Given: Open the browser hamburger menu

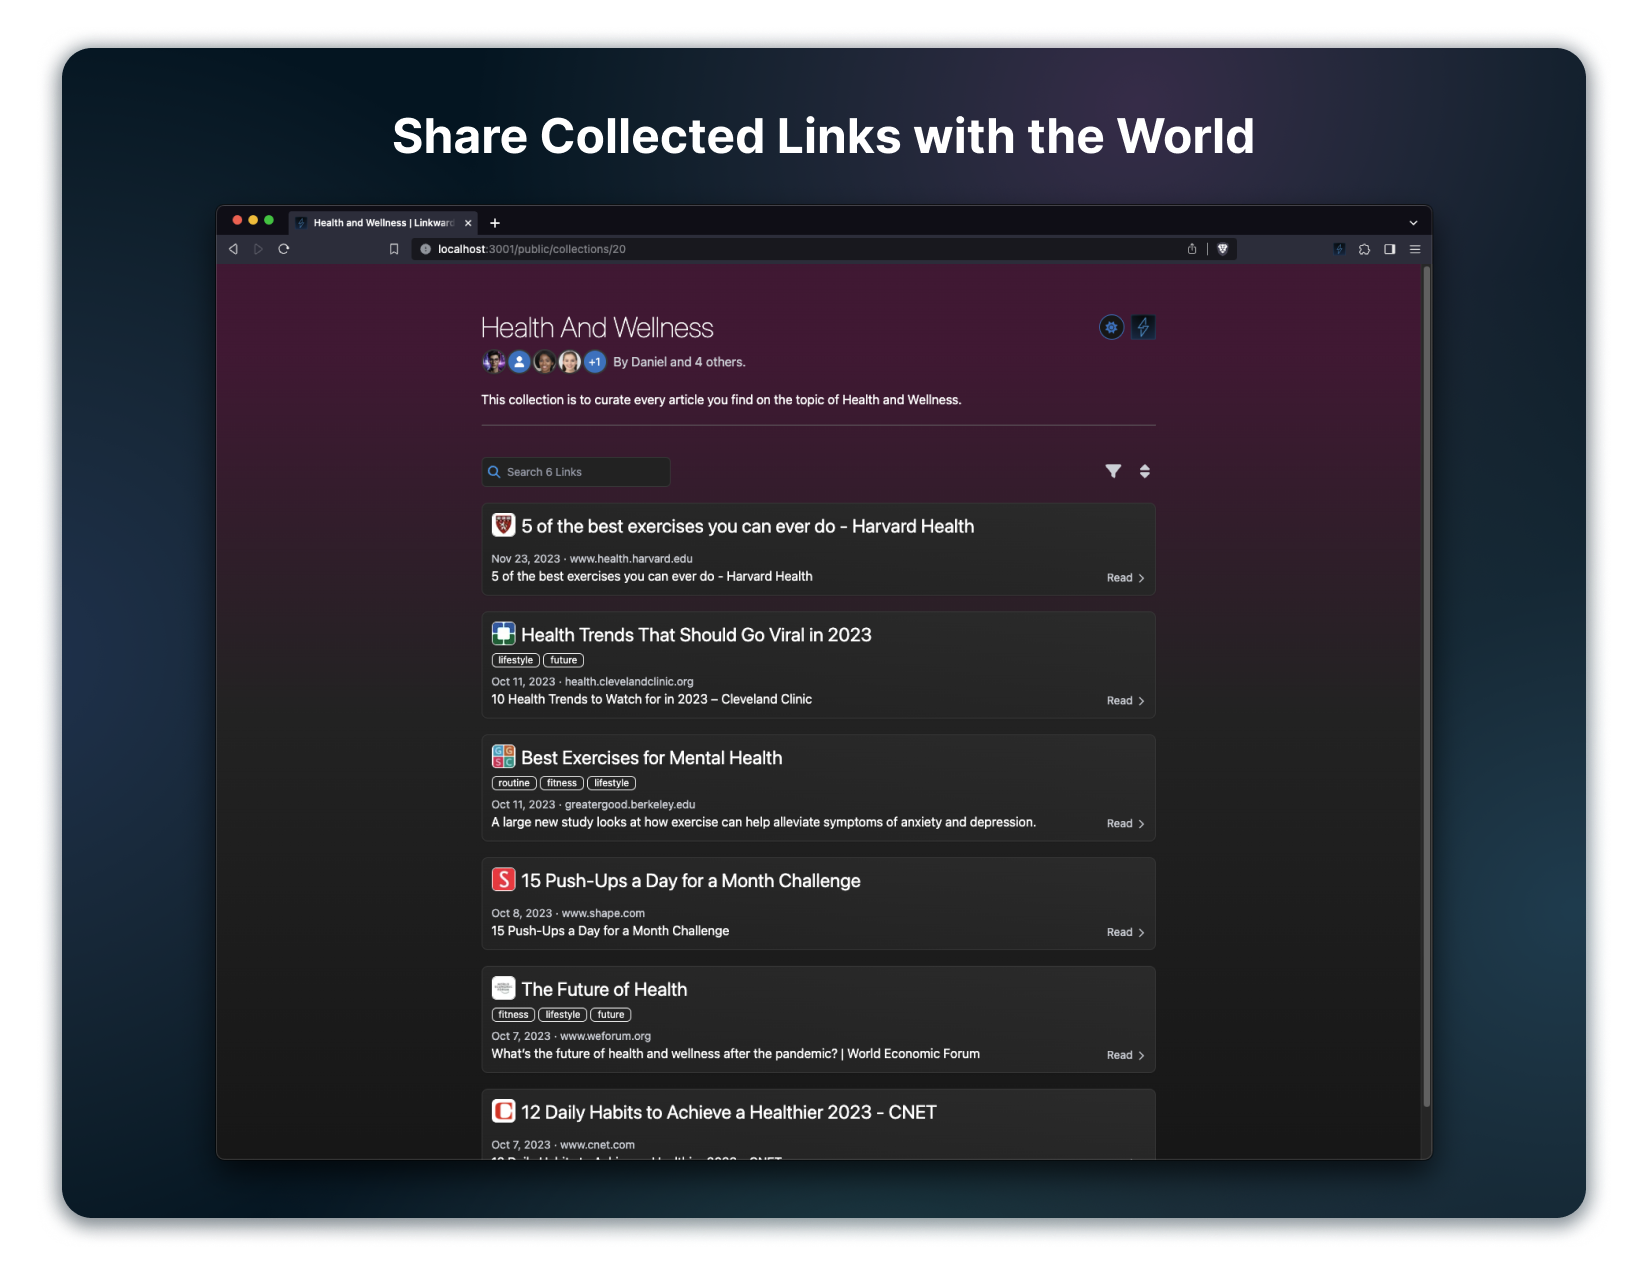Looking at the screenshot, I should (1415, 249).
